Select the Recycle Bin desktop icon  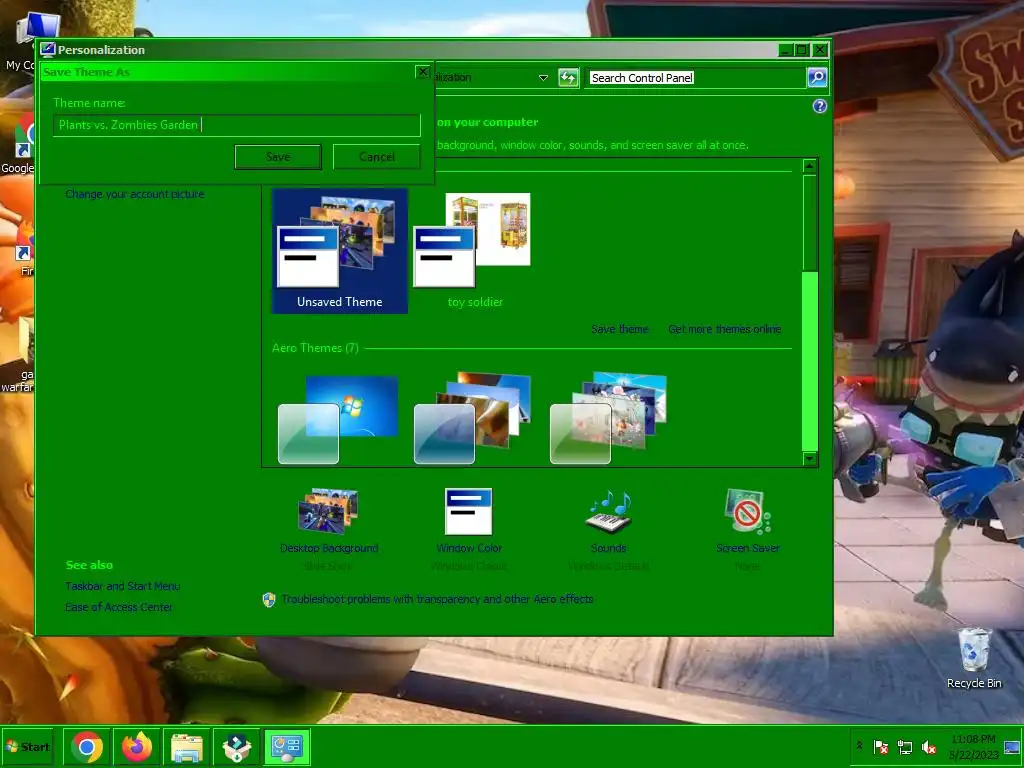click(974, 658)
